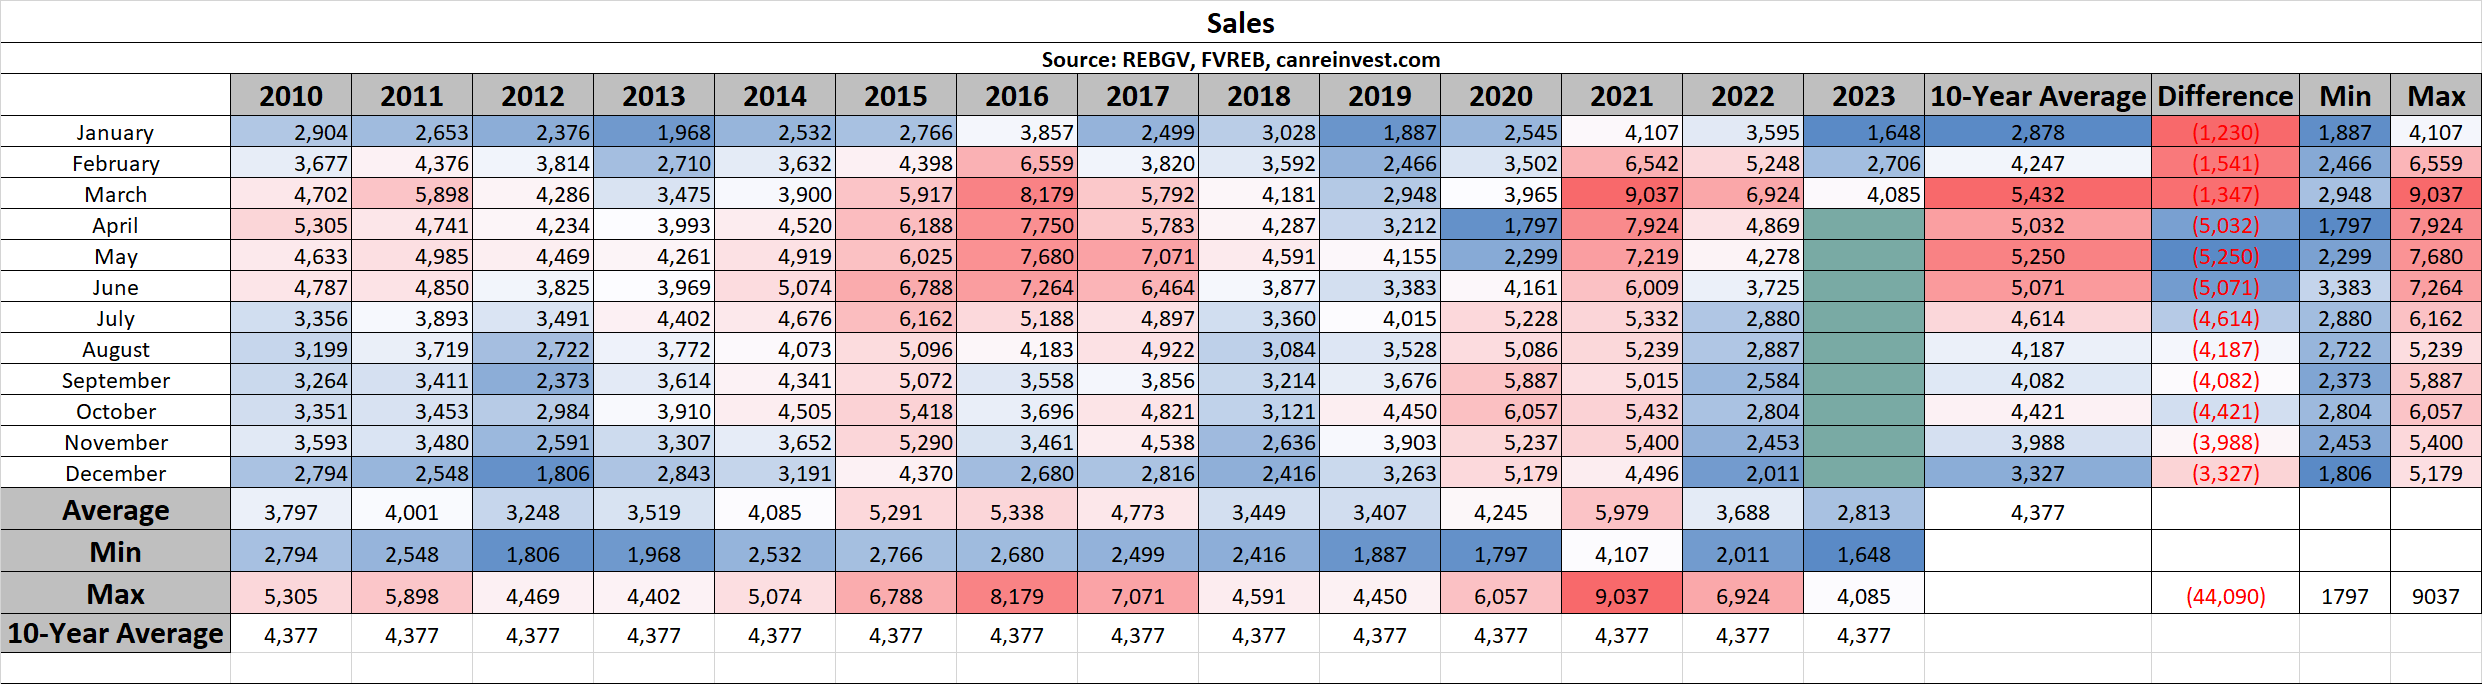Select the "Min" column header
Screen dimensions: 2482x684
click(2344, 96)
